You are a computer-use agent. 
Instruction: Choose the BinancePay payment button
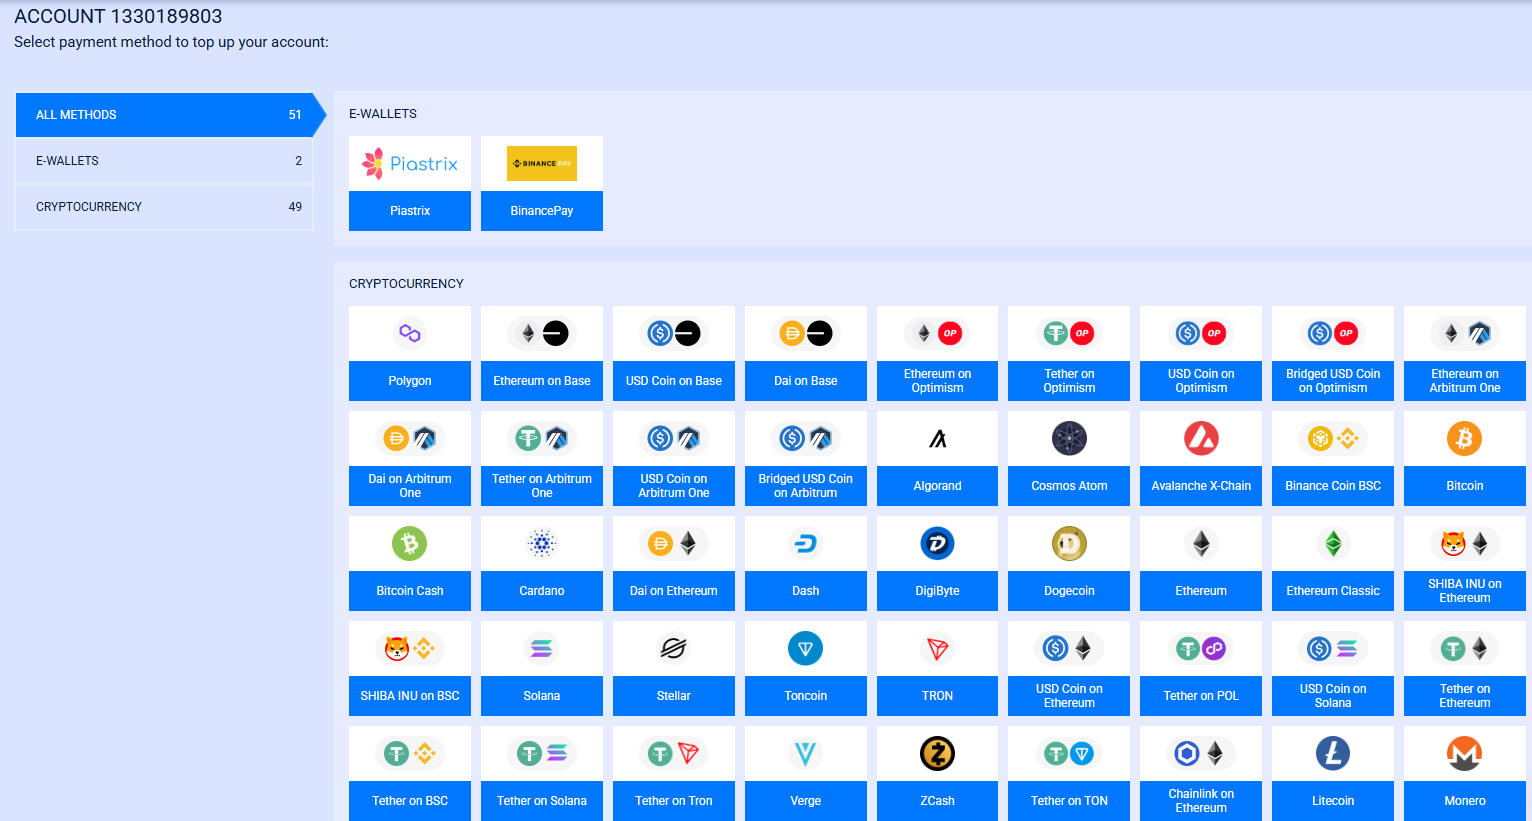[x=542, y=211]
